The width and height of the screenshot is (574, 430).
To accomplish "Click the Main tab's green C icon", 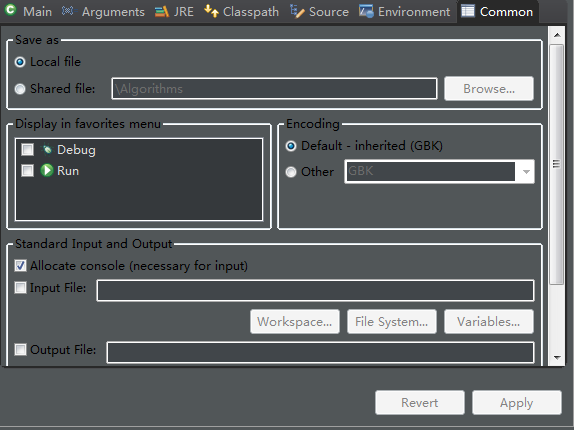I will click(x=10, y=10).
